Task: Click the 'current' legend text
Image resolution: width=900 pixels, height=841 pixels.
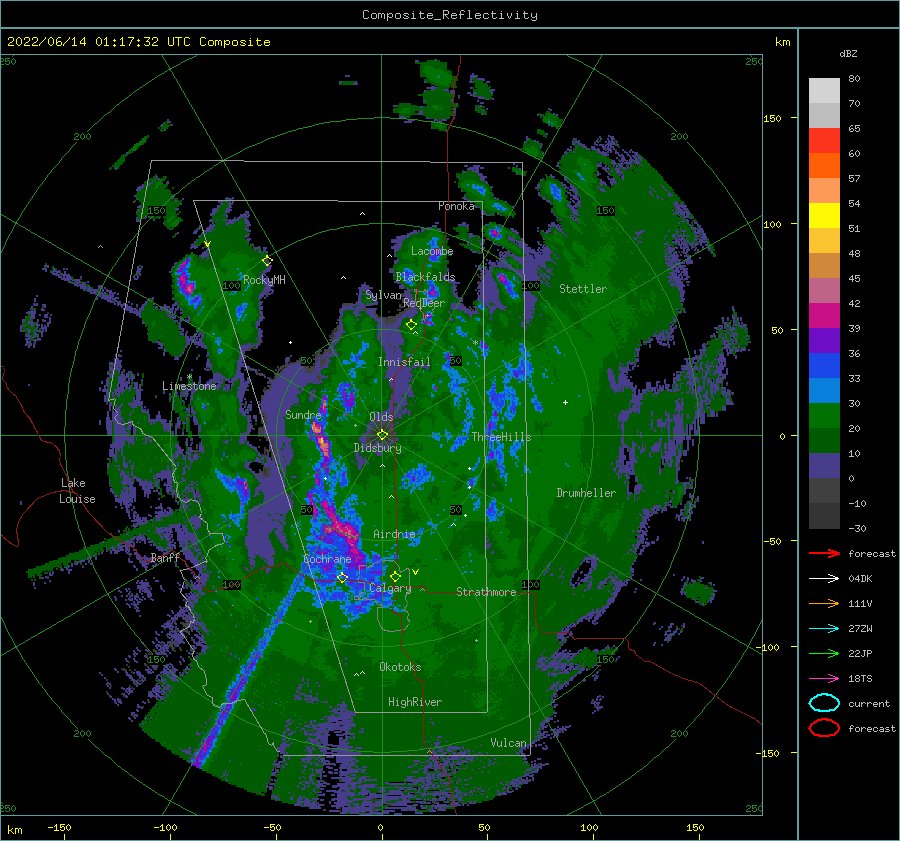Action: (x=869, y=704)
